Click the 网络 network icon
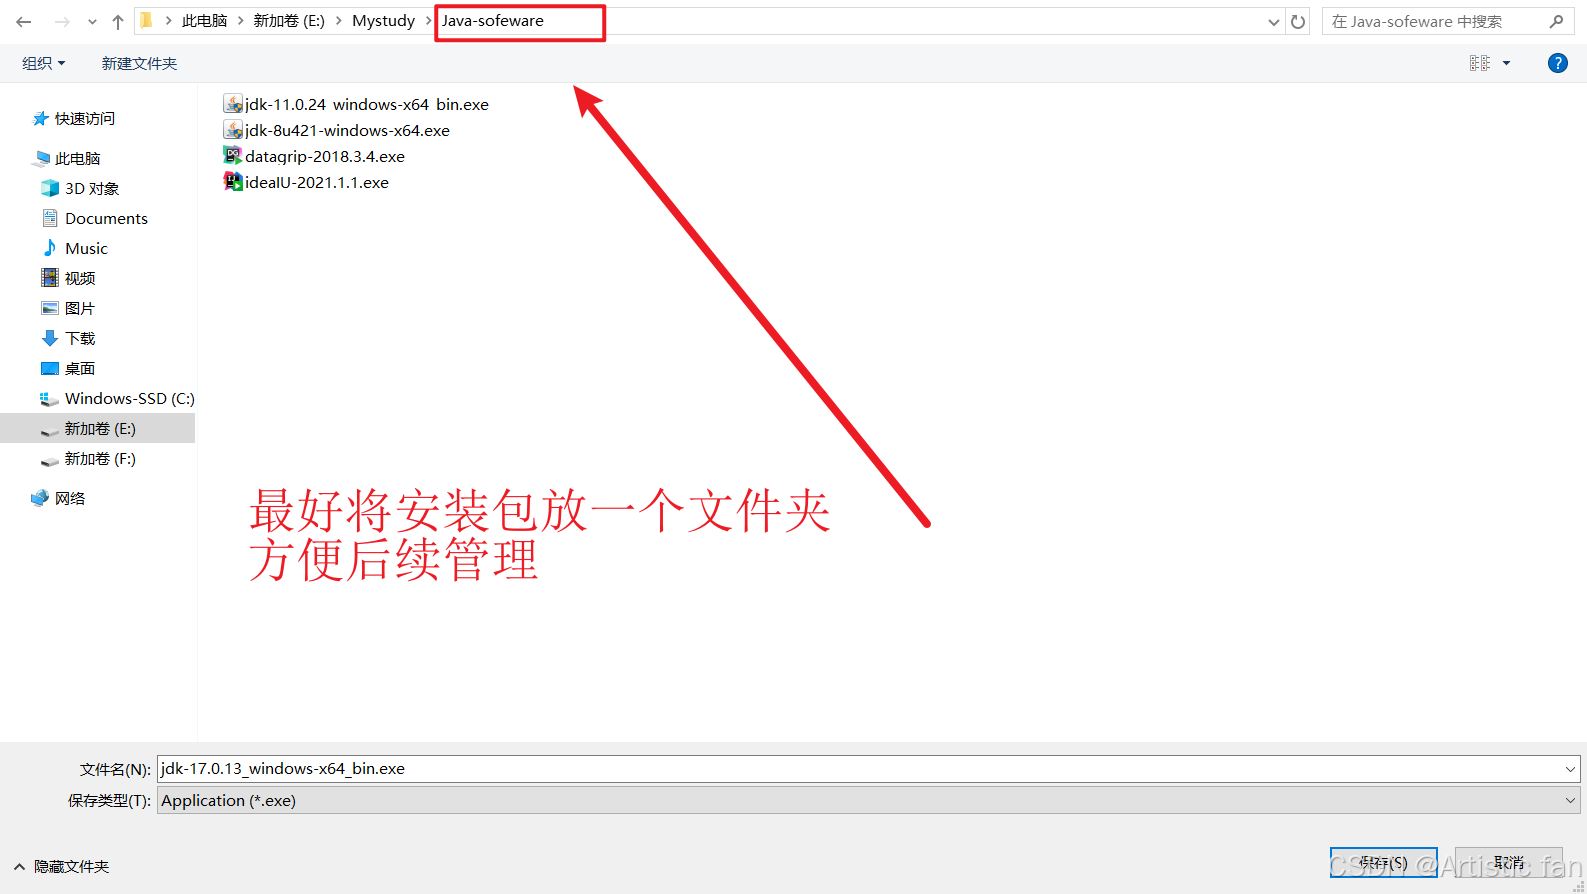Viewport: 1587px width, 894px height. pyautogui.click(x=40, y=498)
